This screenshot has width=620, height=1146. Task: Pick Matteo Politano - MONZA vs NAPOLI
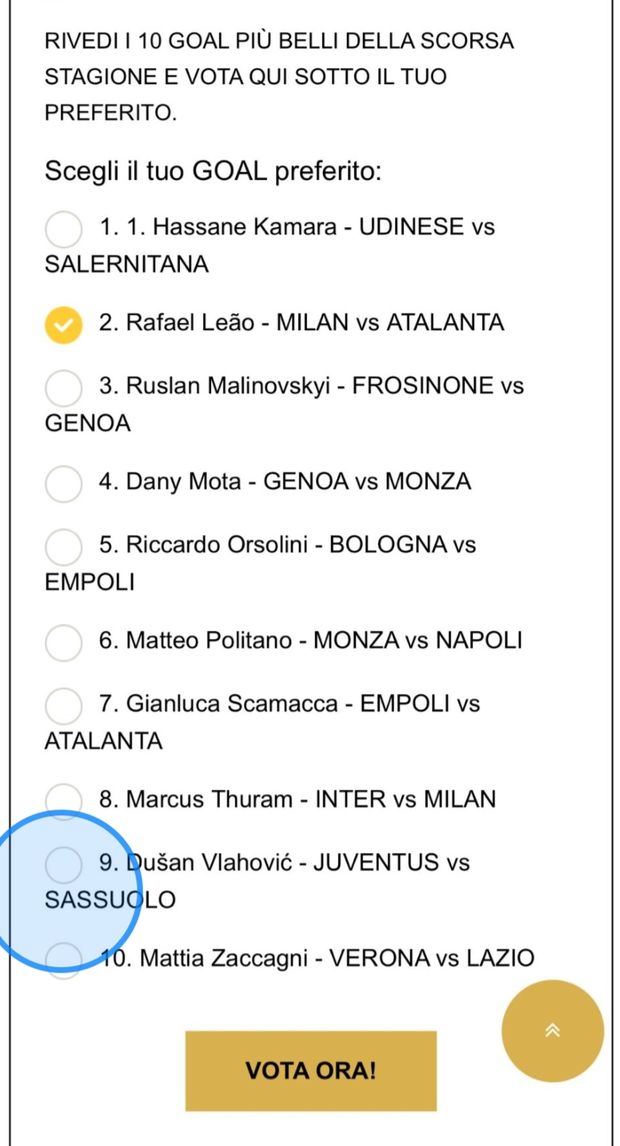point(64,643)
